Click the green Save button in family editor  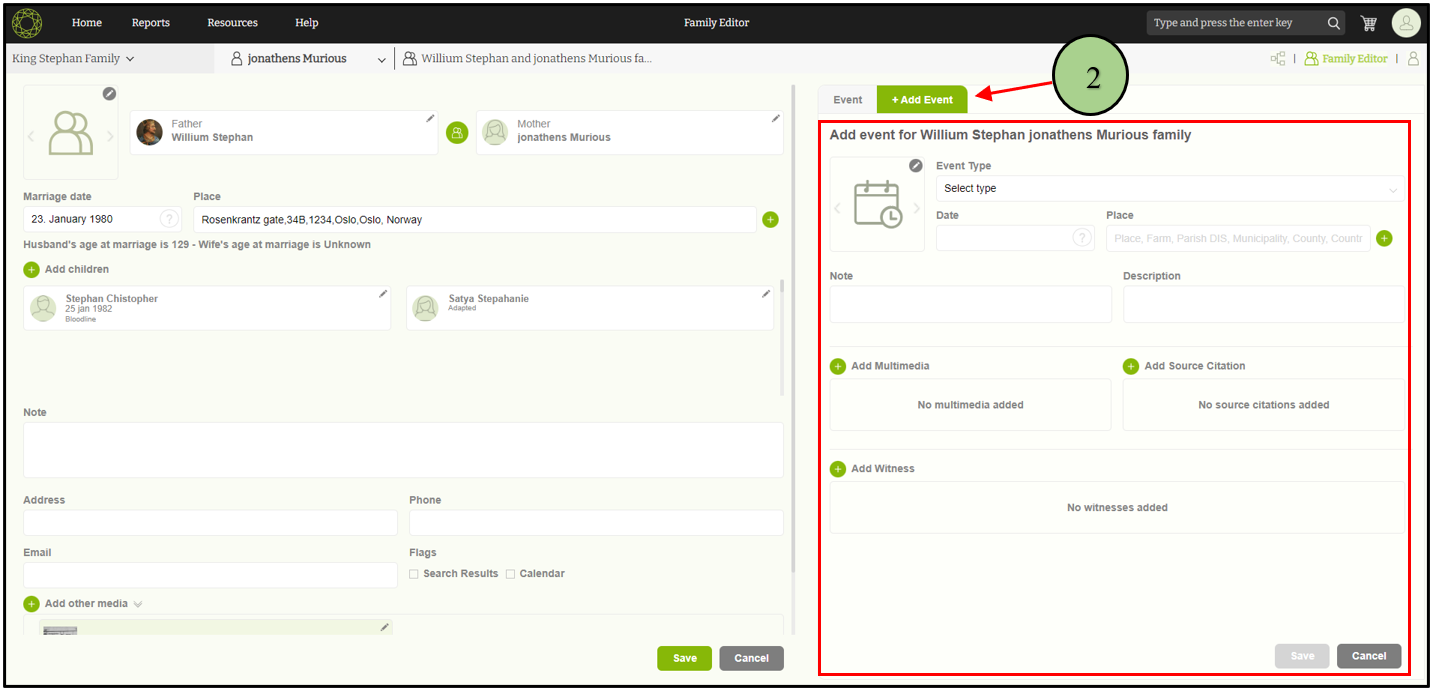[x=684, y=658]
